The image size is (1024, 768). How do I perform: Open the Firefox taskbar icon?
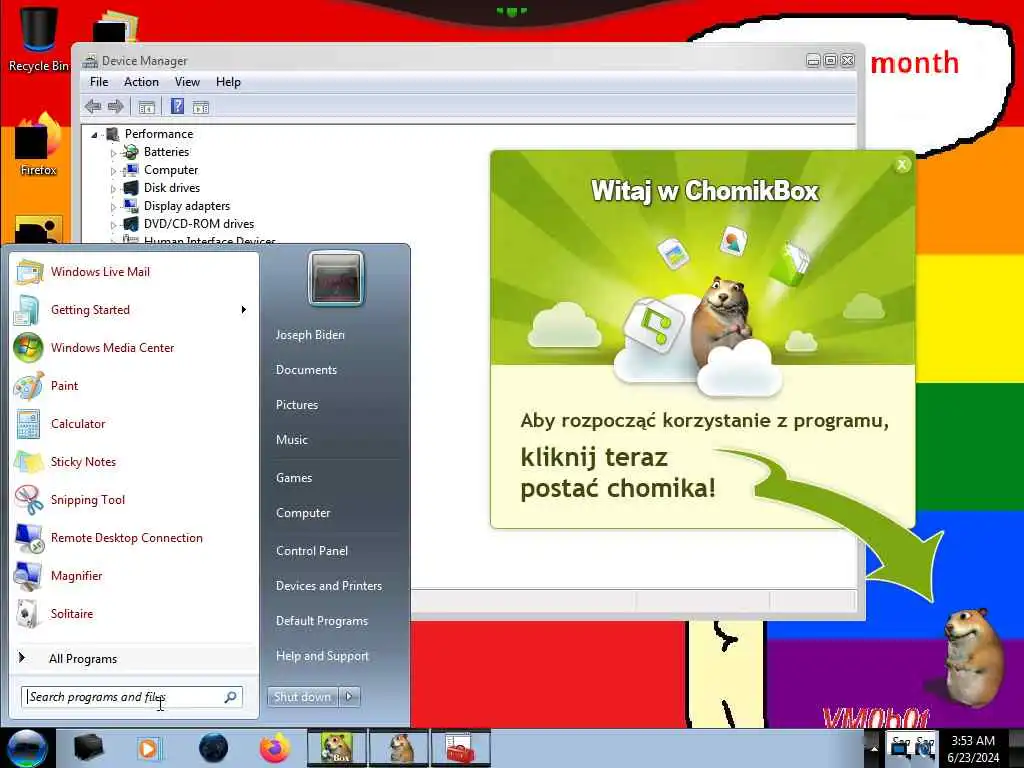pyautogui.click(x=275, y=748)
